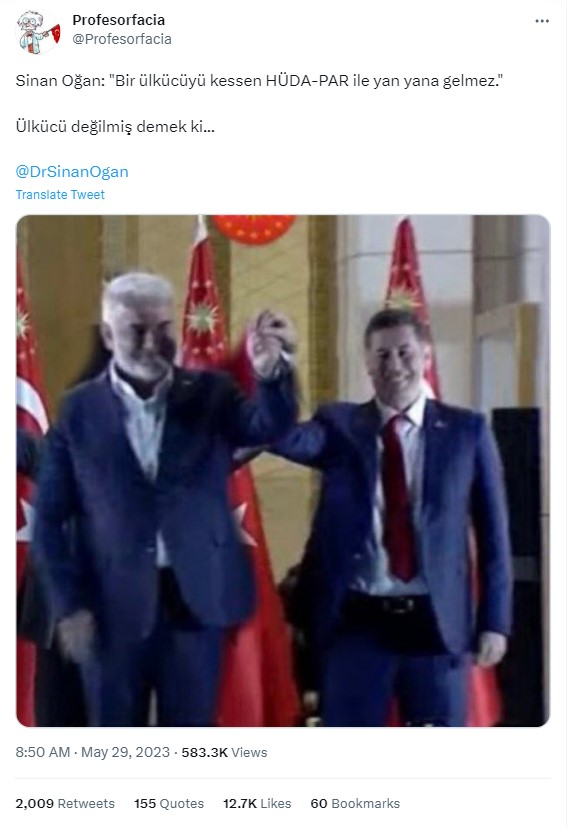Click Translate Tweet

click(x=60, y=194)
